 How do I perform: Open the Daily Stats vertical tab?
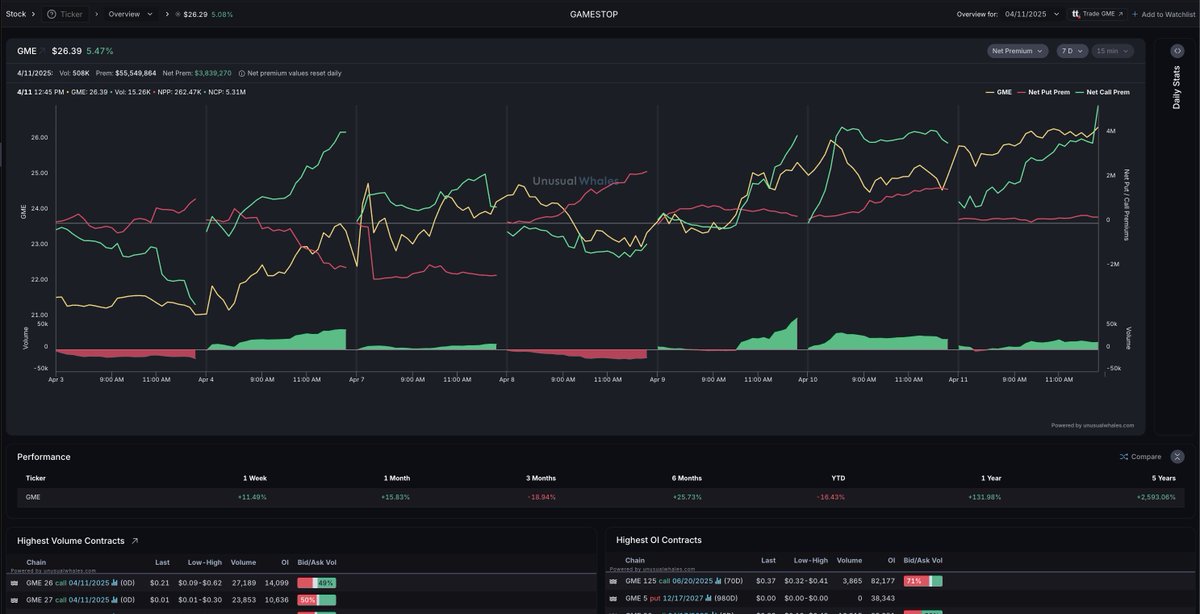[x=1176, y=87]
